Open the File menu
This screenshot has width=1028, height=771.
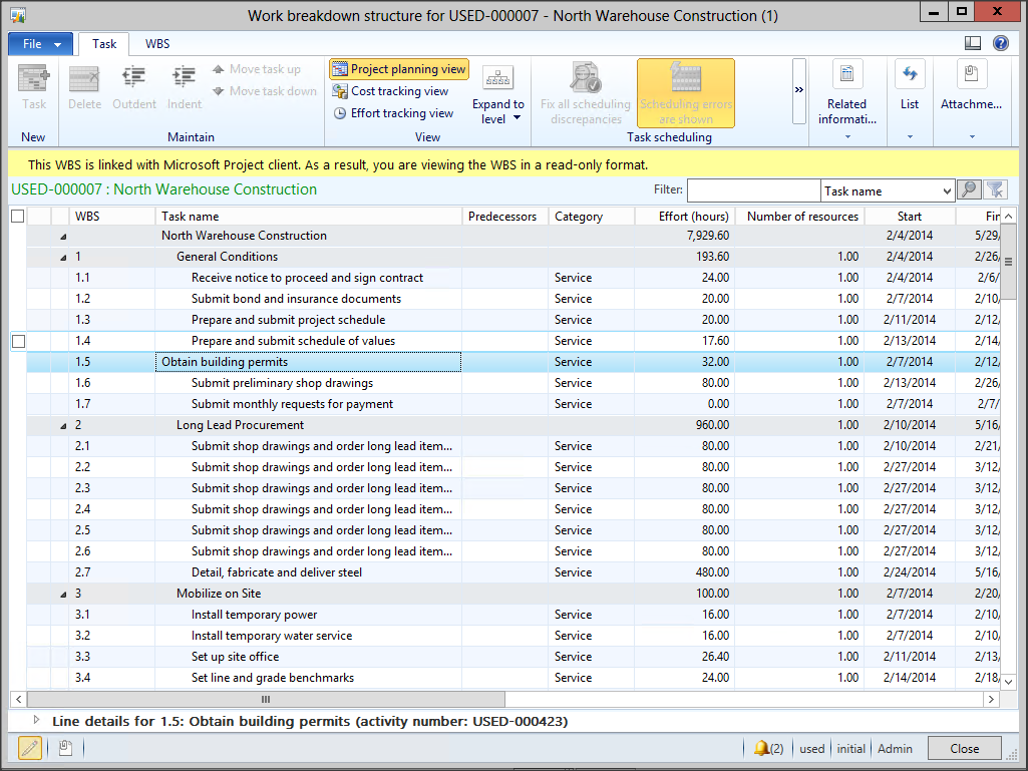point(40,44)
